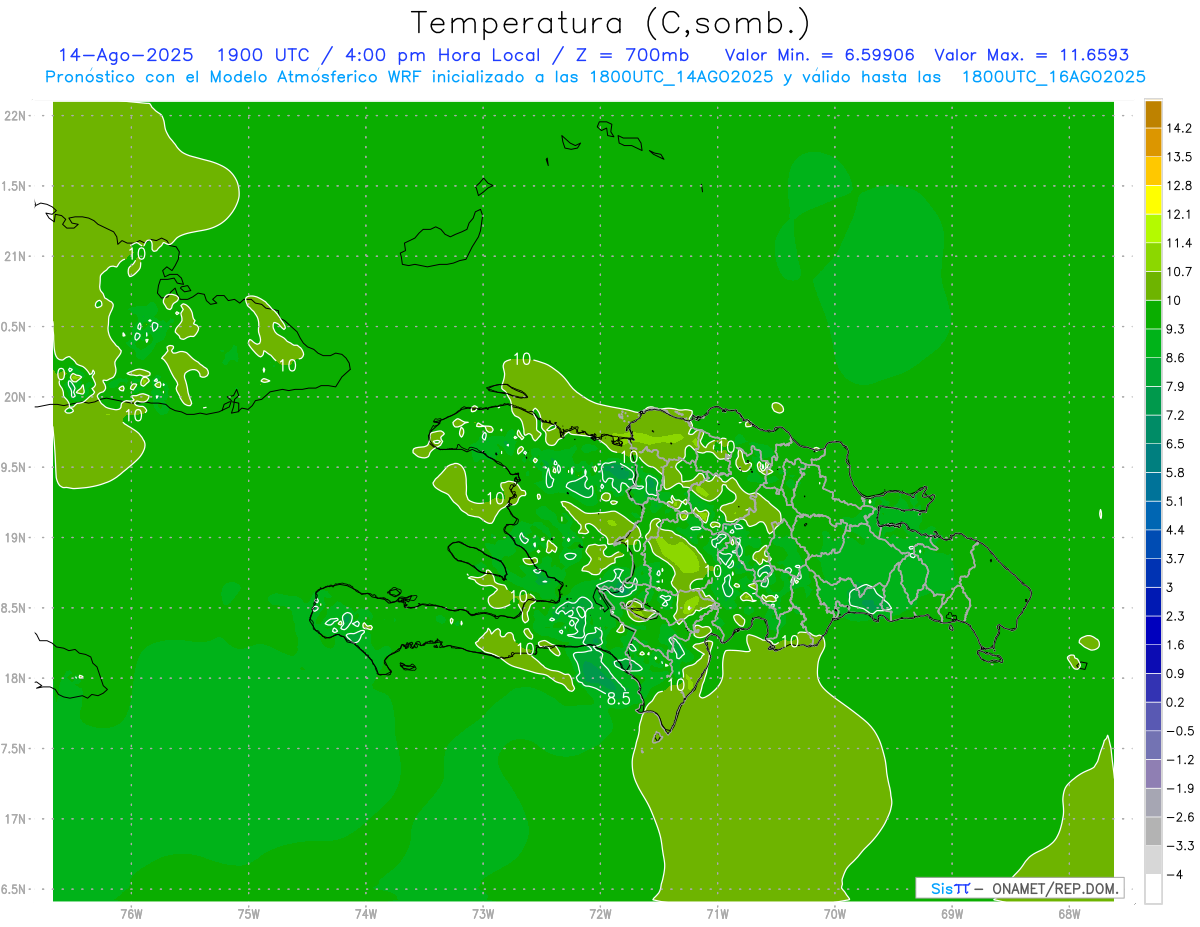Select the date text "14-Ago-2025"

pos(126,55)
